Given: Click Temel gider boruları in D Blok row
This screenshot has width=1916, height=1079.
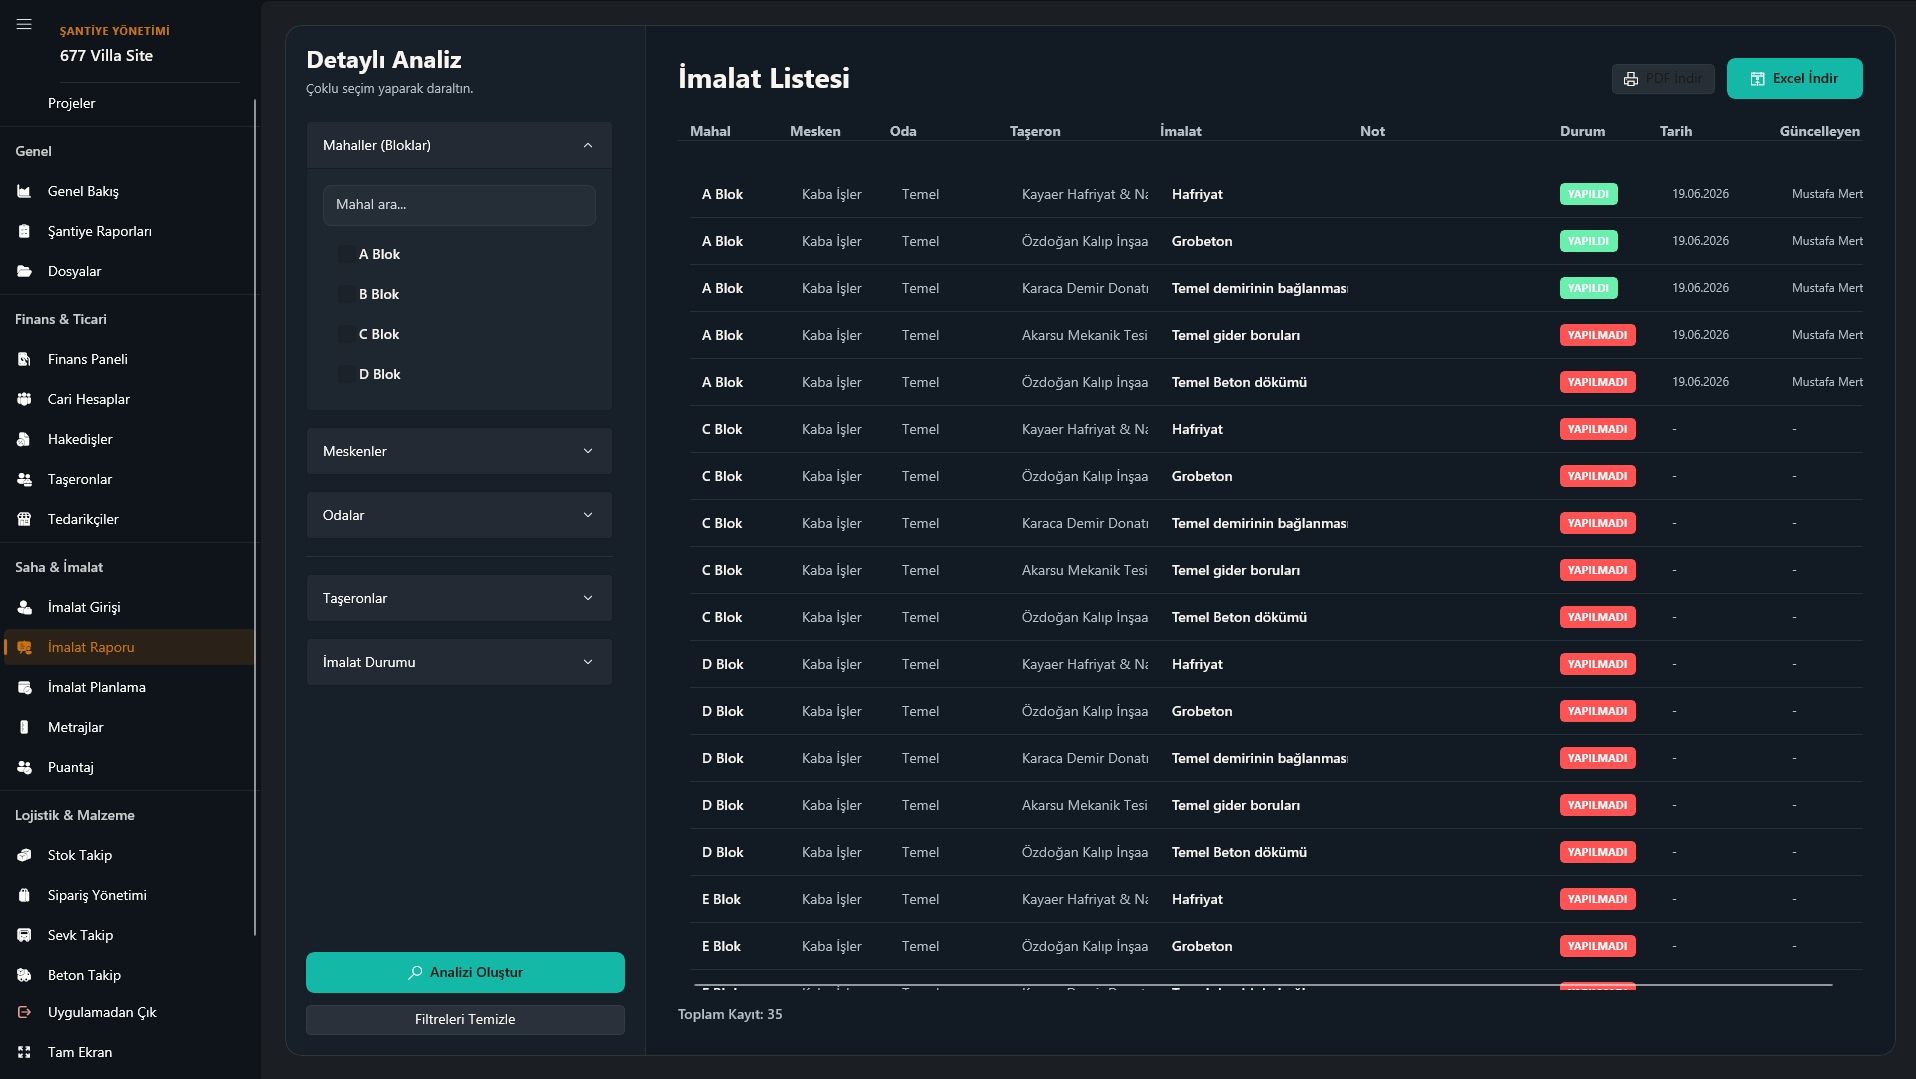Looking at the screenshot, I should click(x=1236, y=805).
